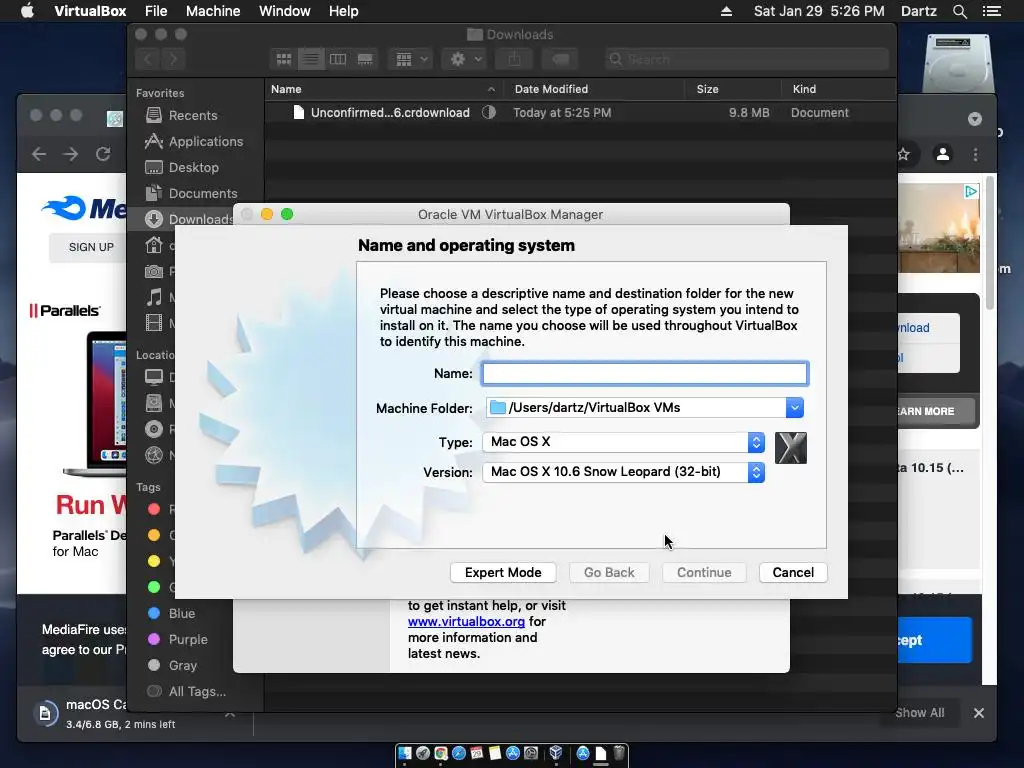Switch Finder to gallery view
This screenshot has width=1024, height=768.
click(365, 59)
